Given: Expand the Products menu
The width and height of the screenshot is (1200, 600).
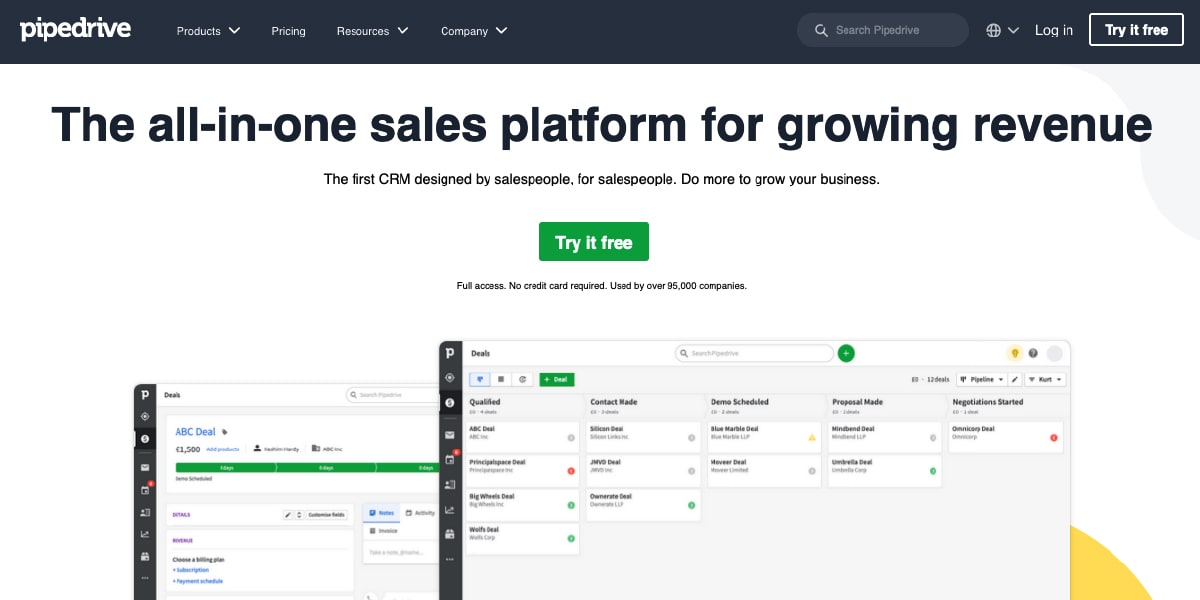Looking at the screenshot, I should click(x=208, y=31).
